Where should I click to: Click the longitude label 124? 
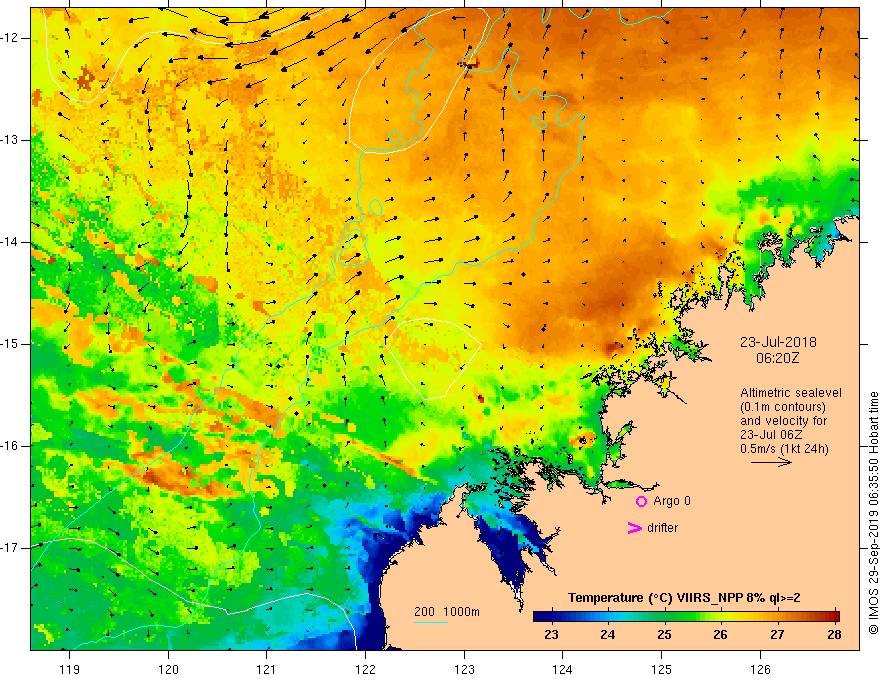563,669
